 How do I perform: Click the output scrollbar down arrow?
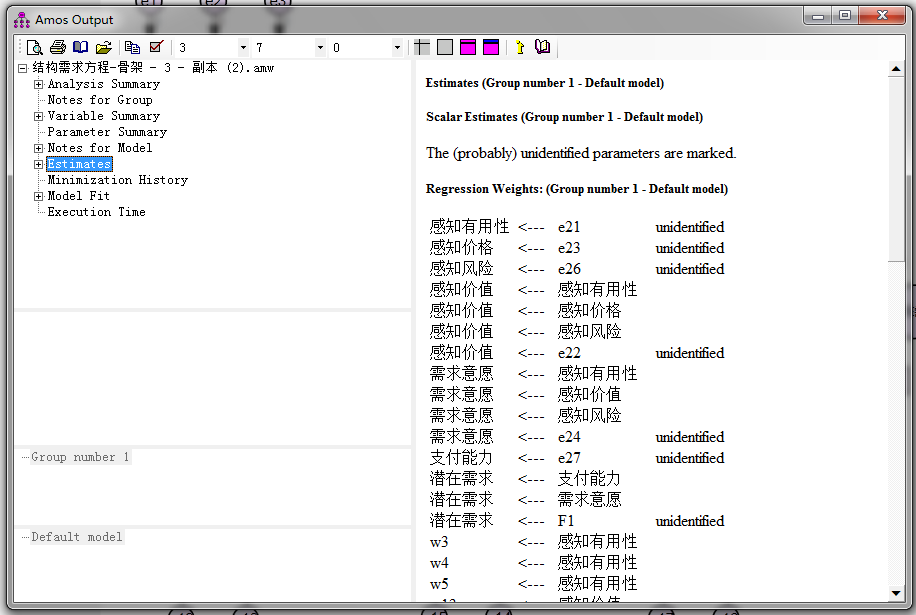[896, 593]
